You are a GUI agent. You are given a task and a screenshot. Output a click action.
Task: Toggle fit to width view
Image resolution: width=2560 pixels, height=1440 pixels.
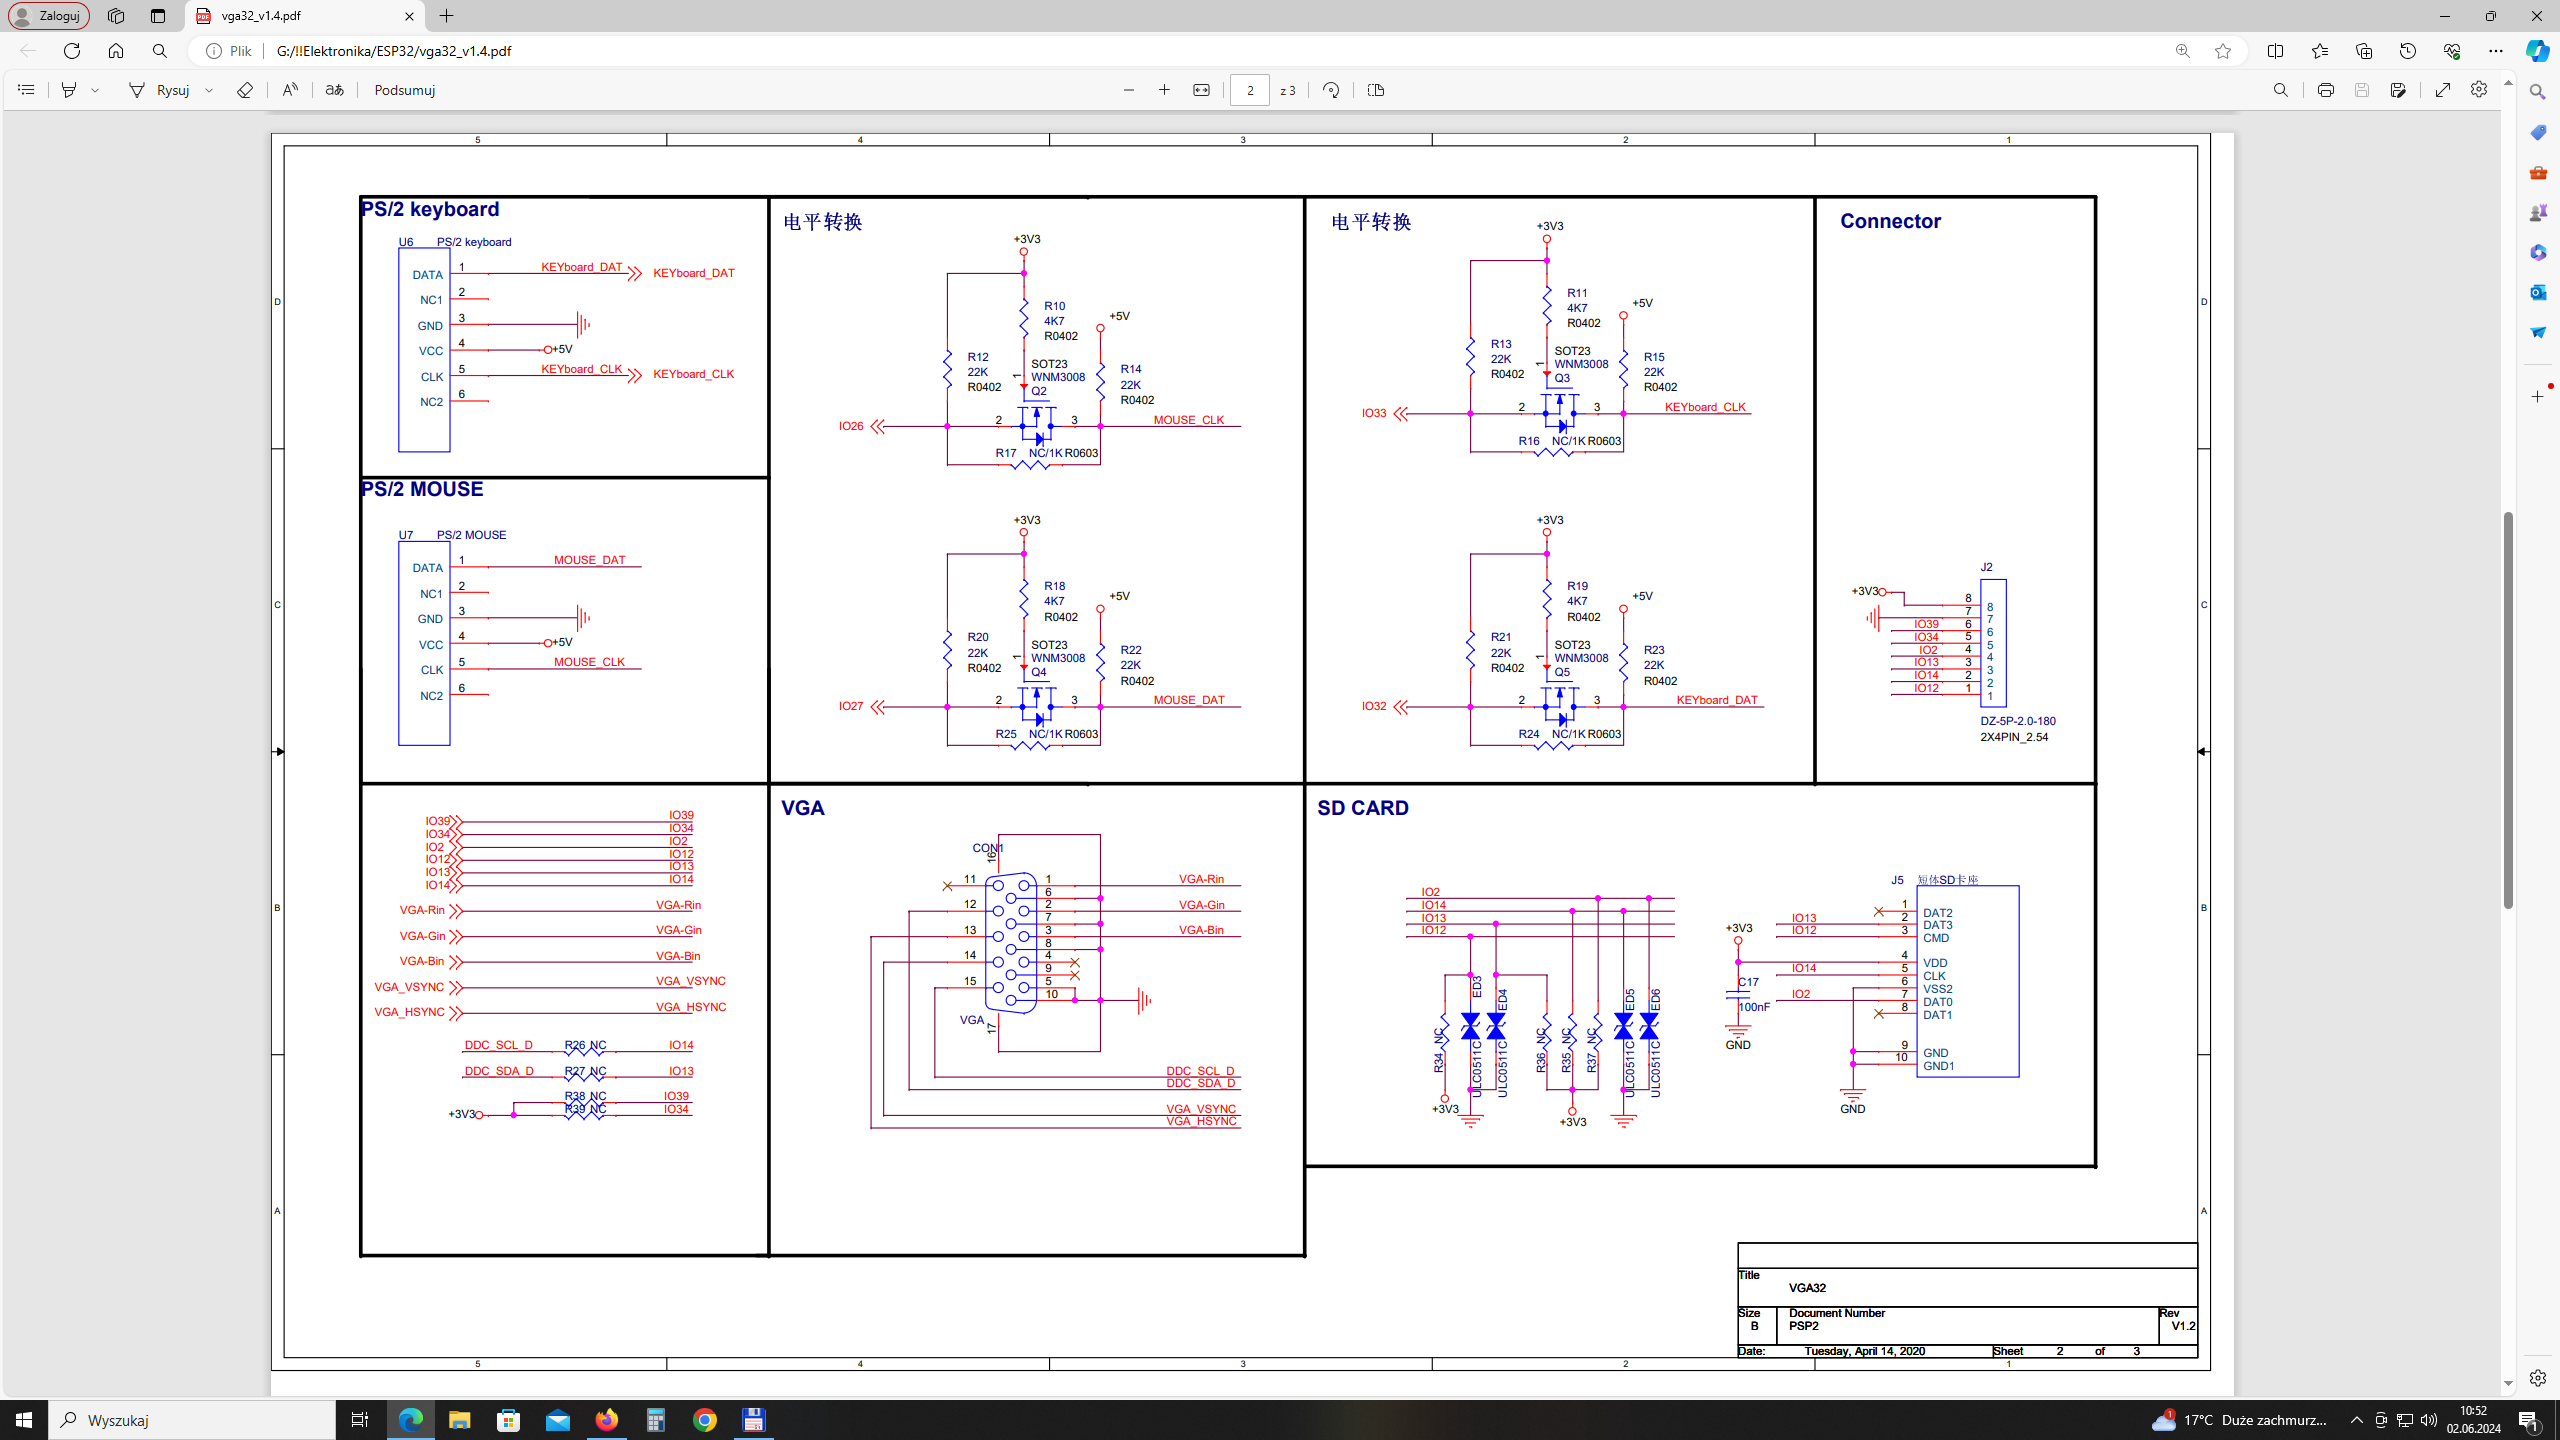(1201, 90)
